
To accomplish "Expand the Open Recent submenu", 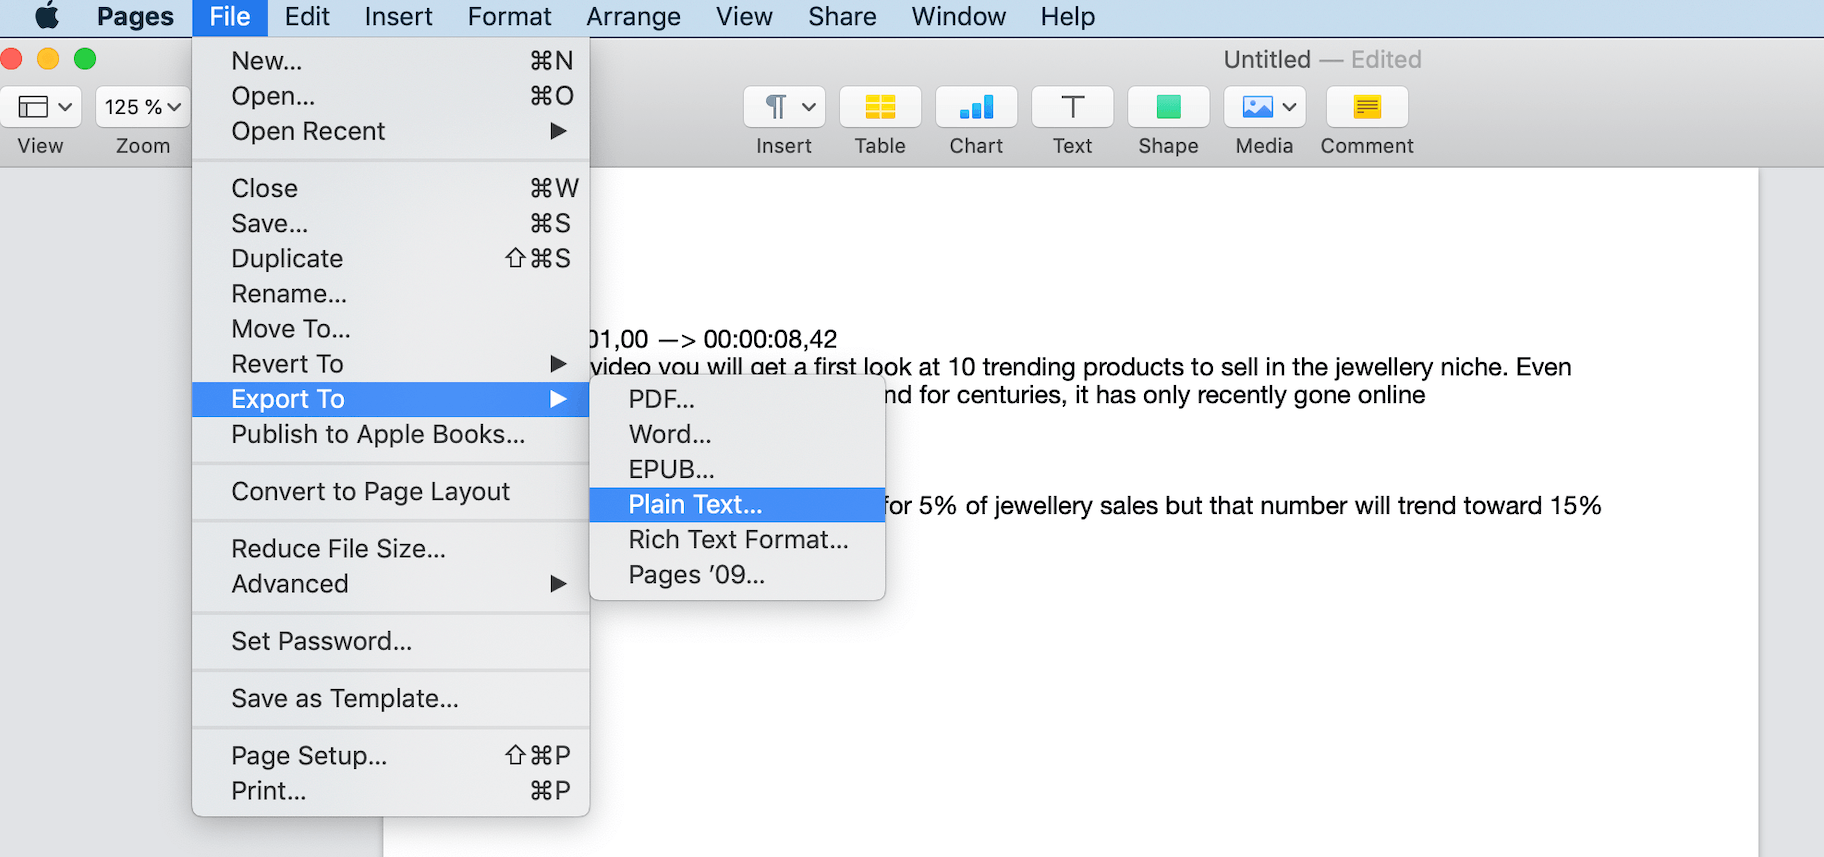I will point(390,131).
